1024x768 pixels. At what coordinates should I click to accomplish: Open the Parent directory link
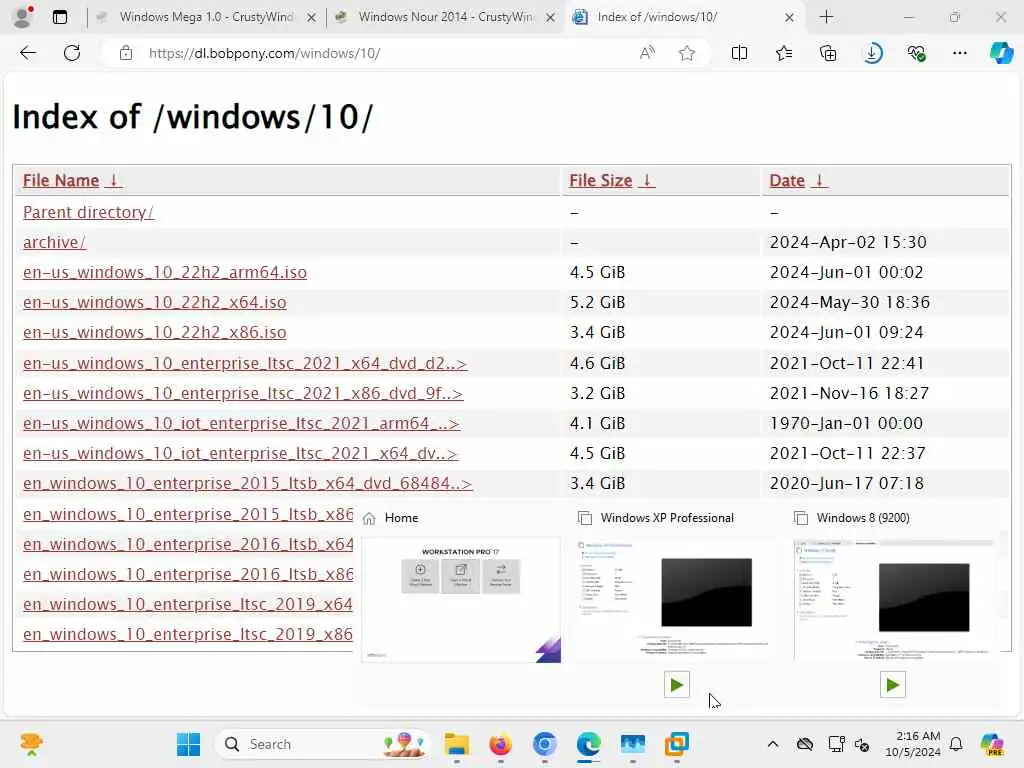point(88,212)
